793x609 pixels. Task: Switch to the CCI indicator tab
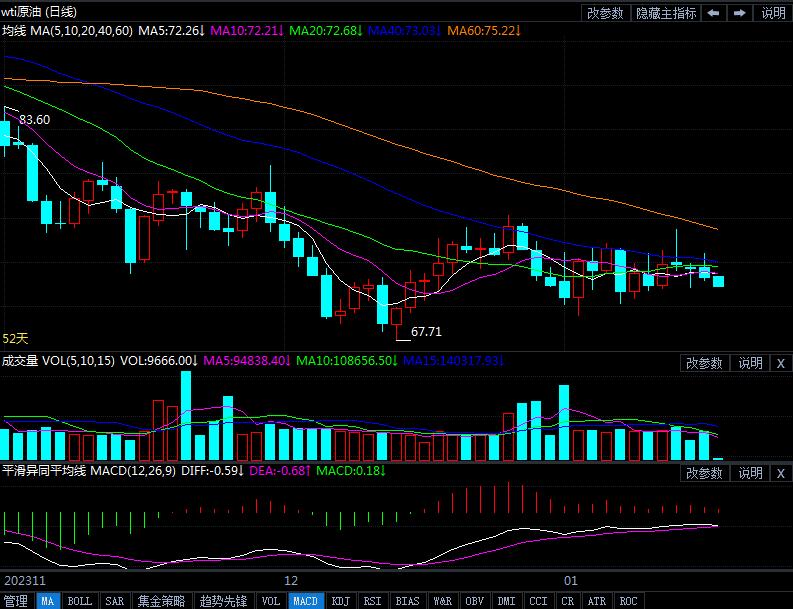[x=538, y=601]
